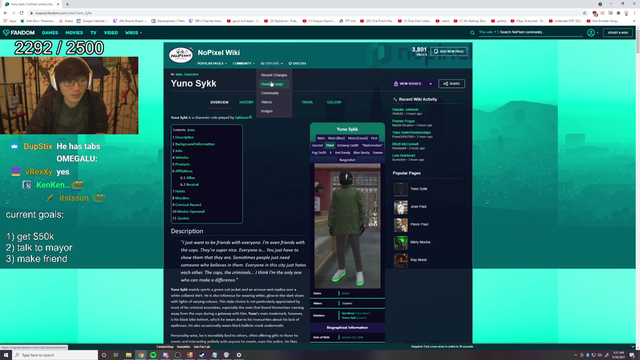
Task: Open Movies in the Fandom top bar
Action: pos(74,33)
